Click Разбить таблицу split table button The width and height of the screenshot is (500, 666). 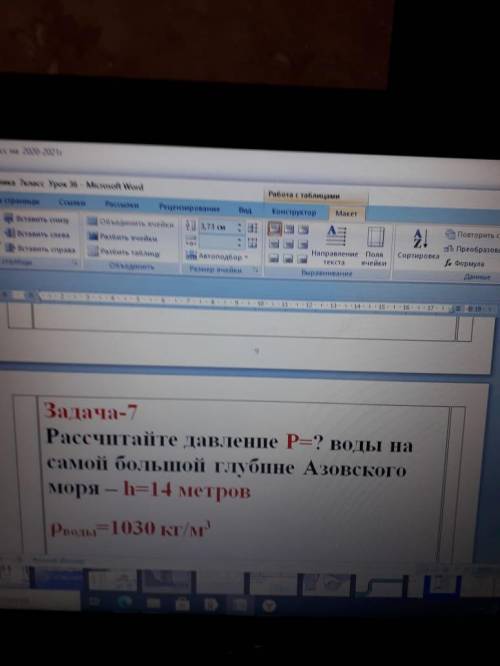(x=124, y=252)
